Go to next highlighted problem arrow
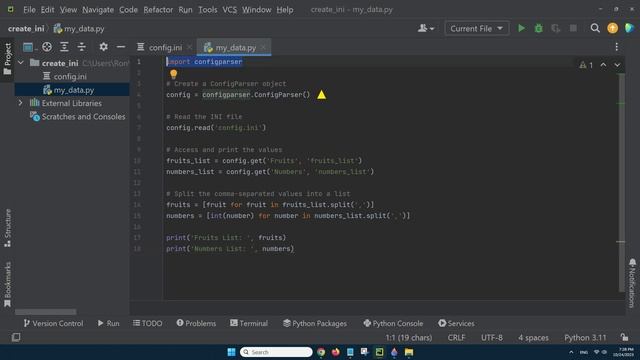 click(x=617, y=65)
